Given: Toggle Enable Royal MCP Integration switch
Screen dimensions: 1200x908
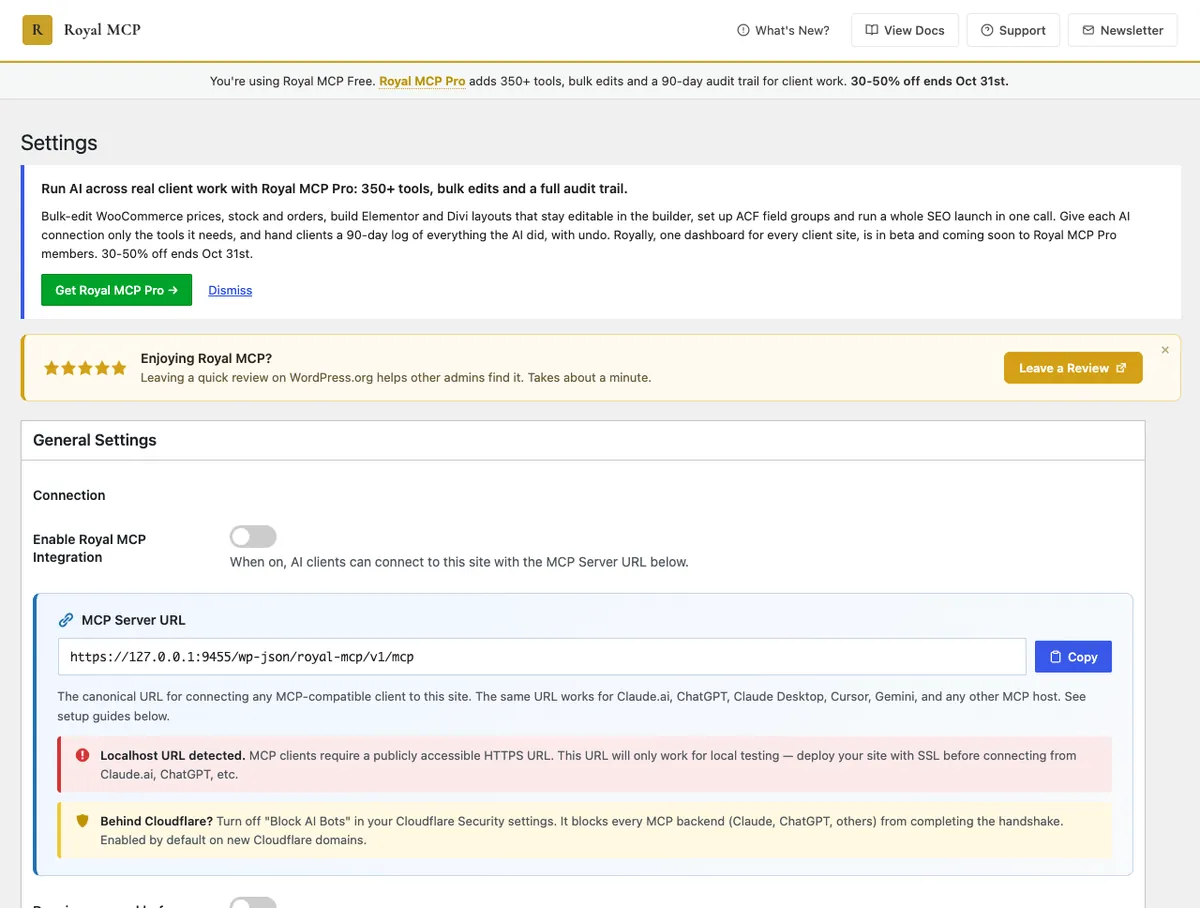Looking at the screenshot, I should [253, 537].
